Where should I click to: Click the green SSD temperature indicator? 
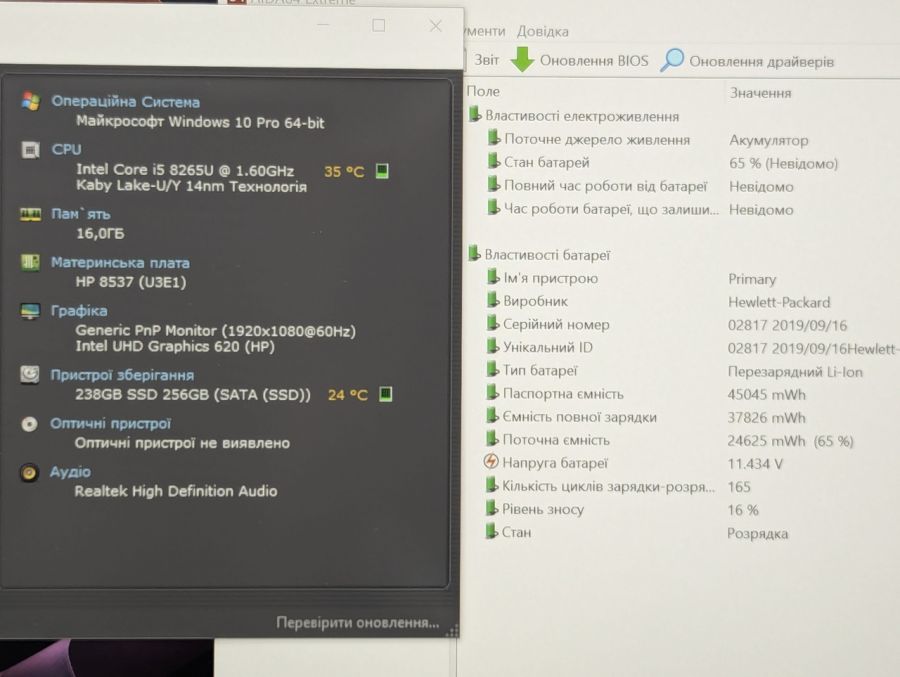(386, 394)
